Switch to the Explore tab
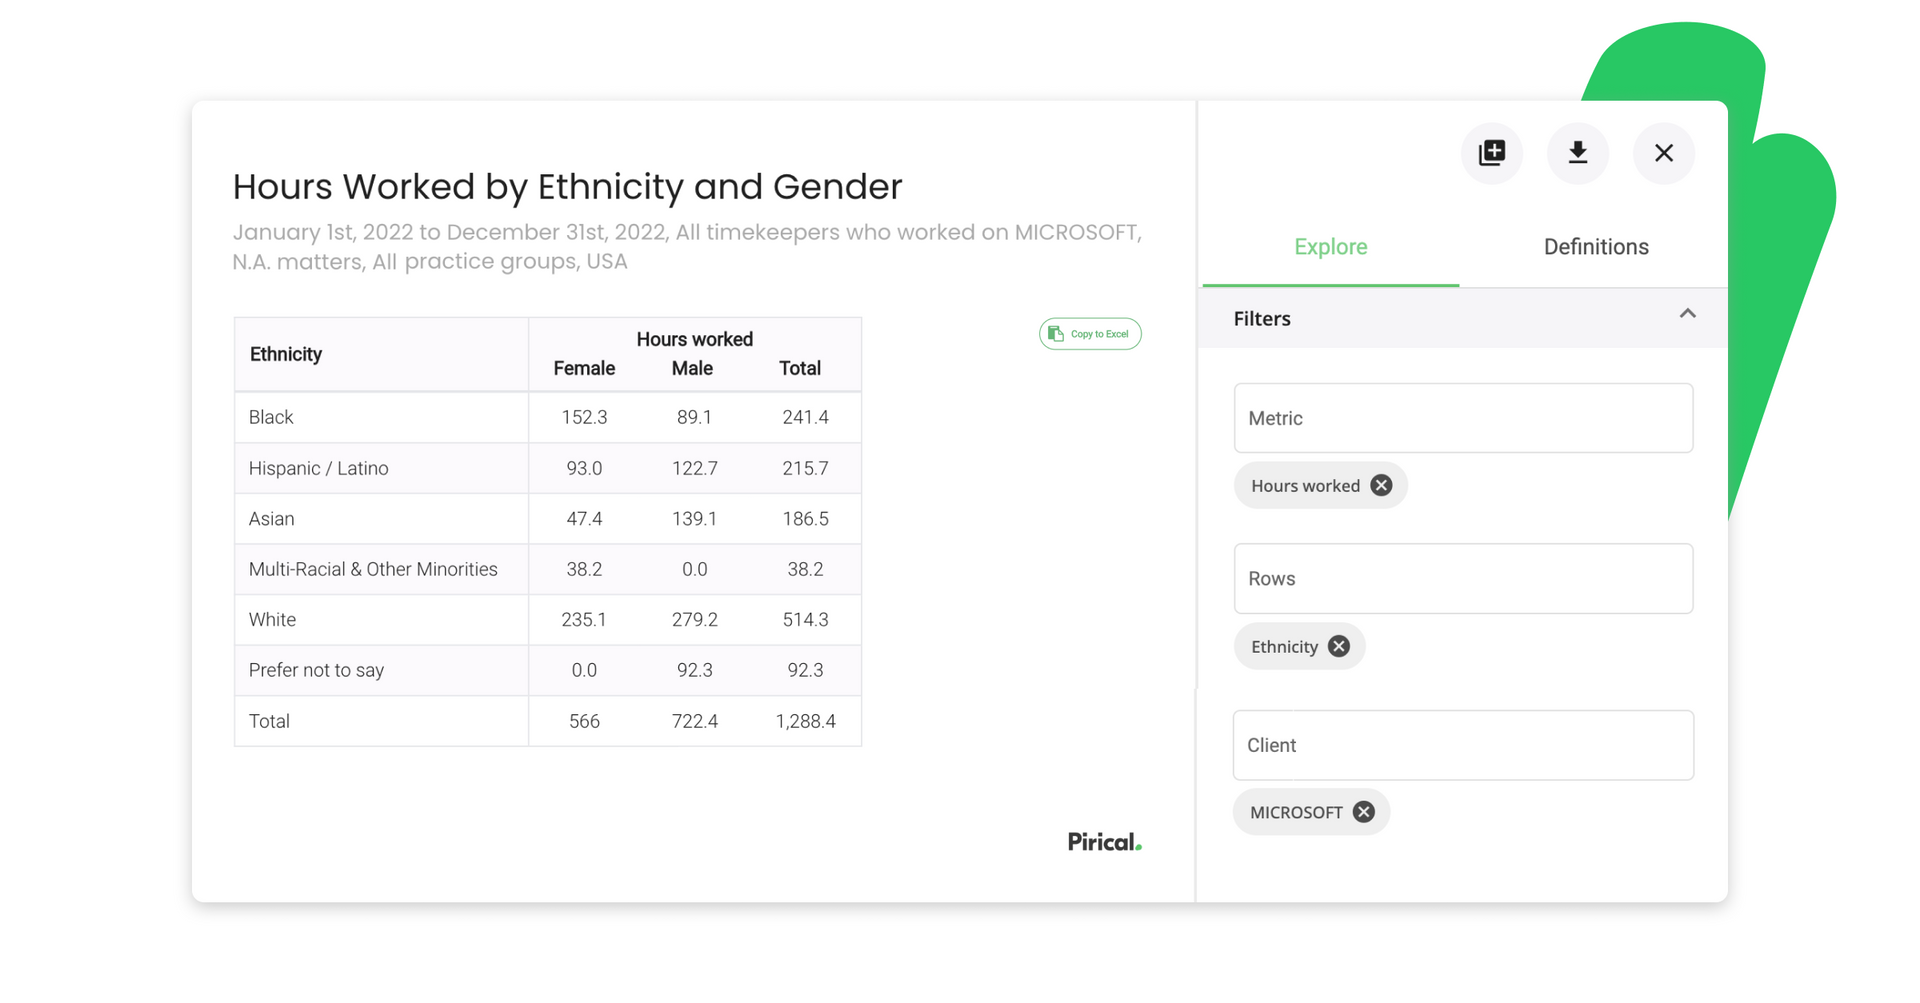1920x1003 pixels. [x=1330, y=246]
